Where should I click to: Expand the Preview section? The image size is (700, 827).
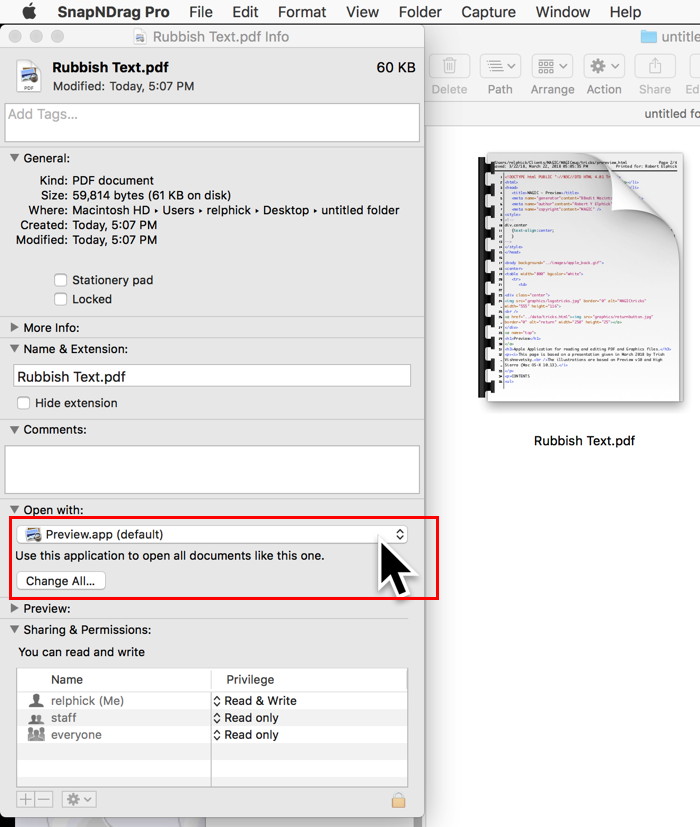click(x=15, y=608)
